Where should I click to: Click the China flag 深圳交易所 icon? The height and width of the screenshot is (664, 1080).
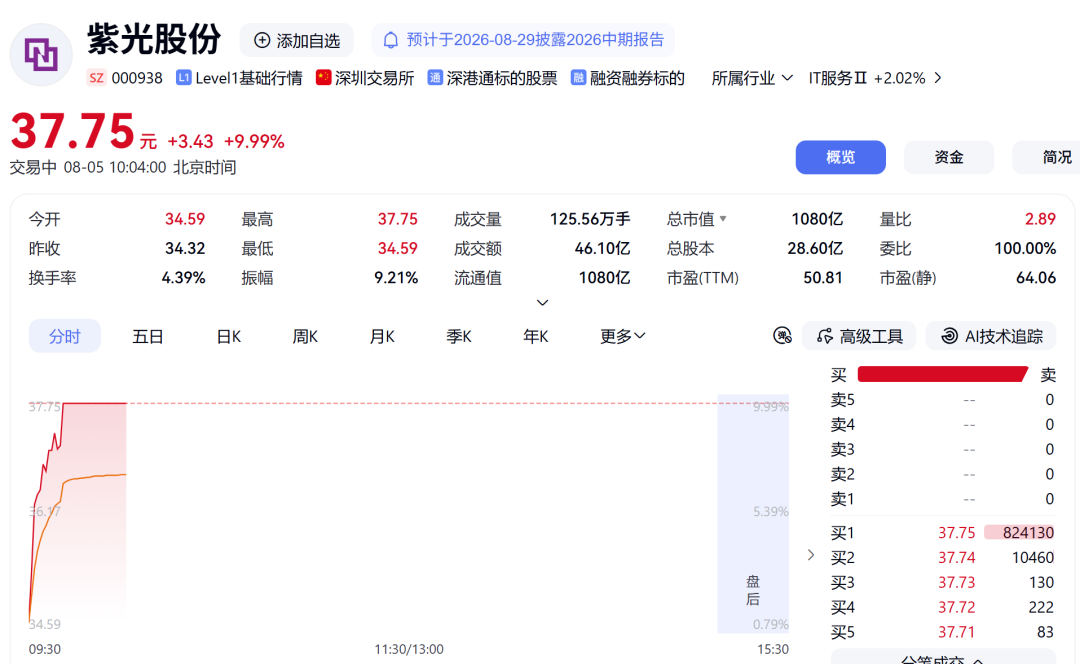(323, 77)
